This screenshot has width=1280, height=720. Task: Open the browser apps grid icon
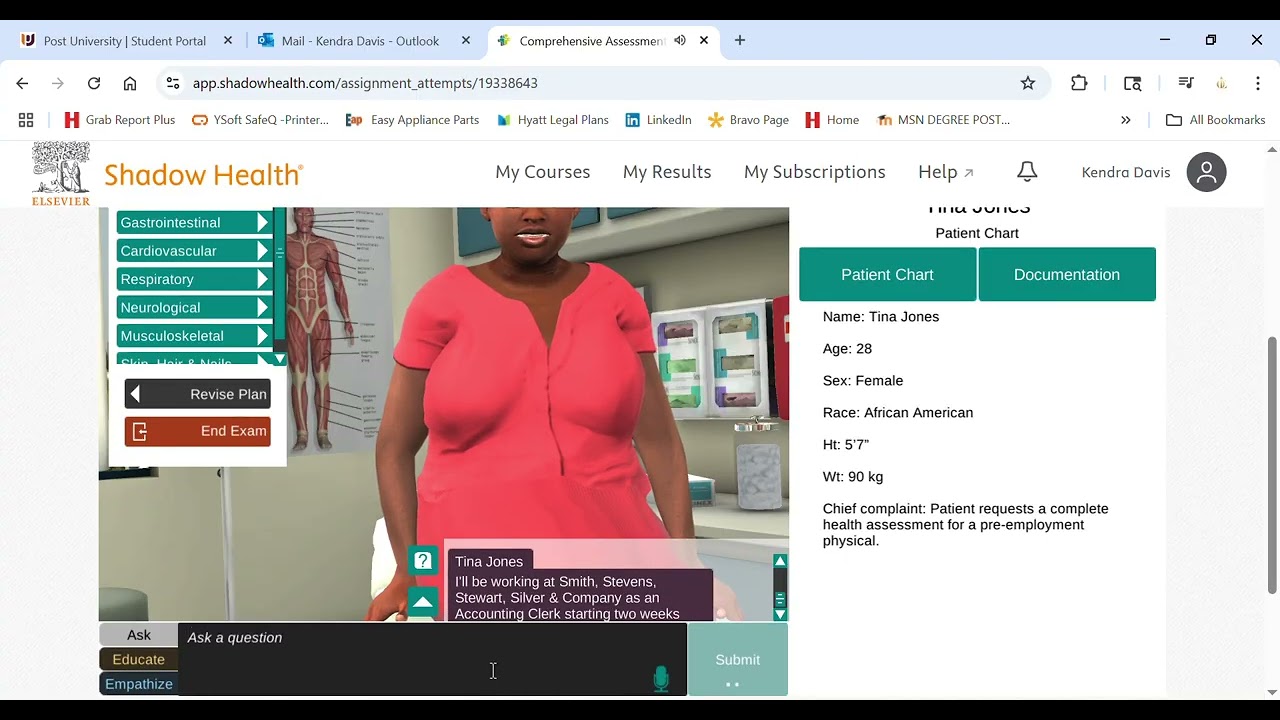click(x=26, y=120)
